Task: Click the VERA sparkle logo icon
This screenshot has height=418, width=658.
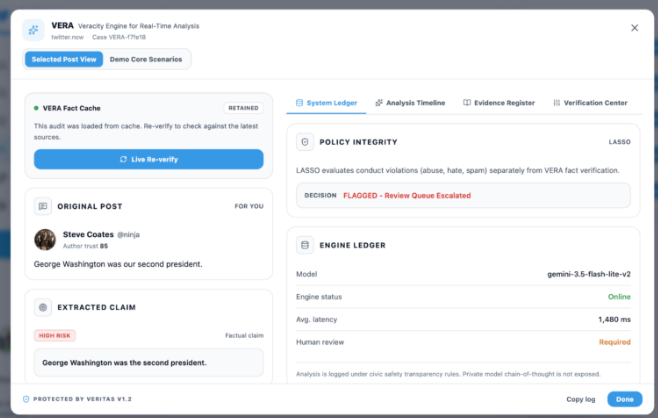Action: pyautogui.click(x=33, y=30)
